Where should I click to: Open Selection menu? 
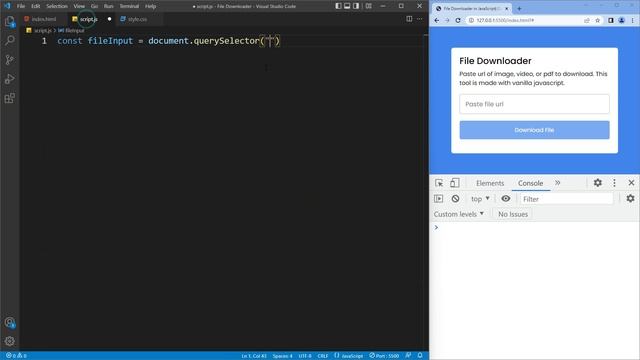click(57, 6)
